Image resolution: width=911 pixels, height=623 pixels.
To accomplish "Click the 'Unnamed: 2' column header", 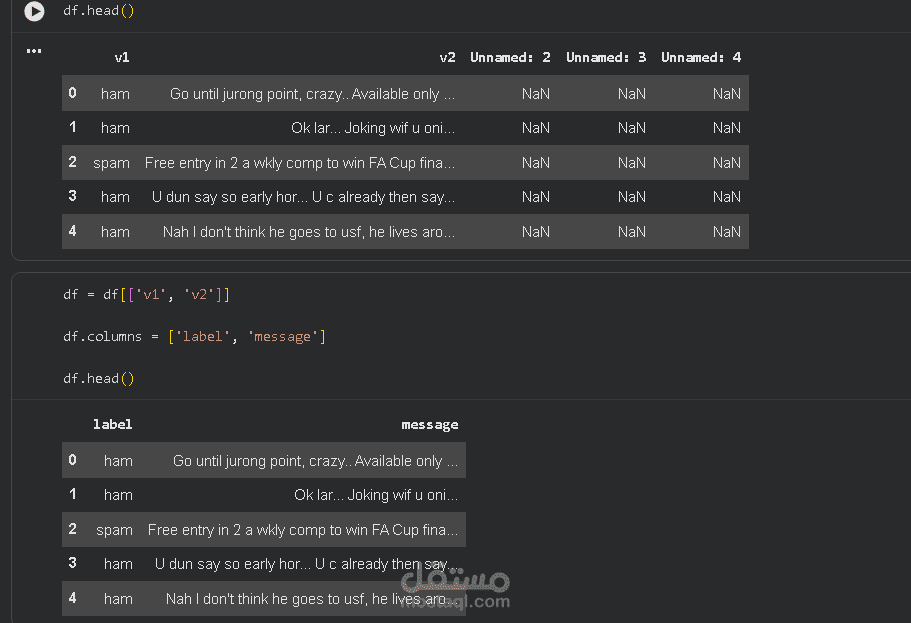I will (510, 58).
